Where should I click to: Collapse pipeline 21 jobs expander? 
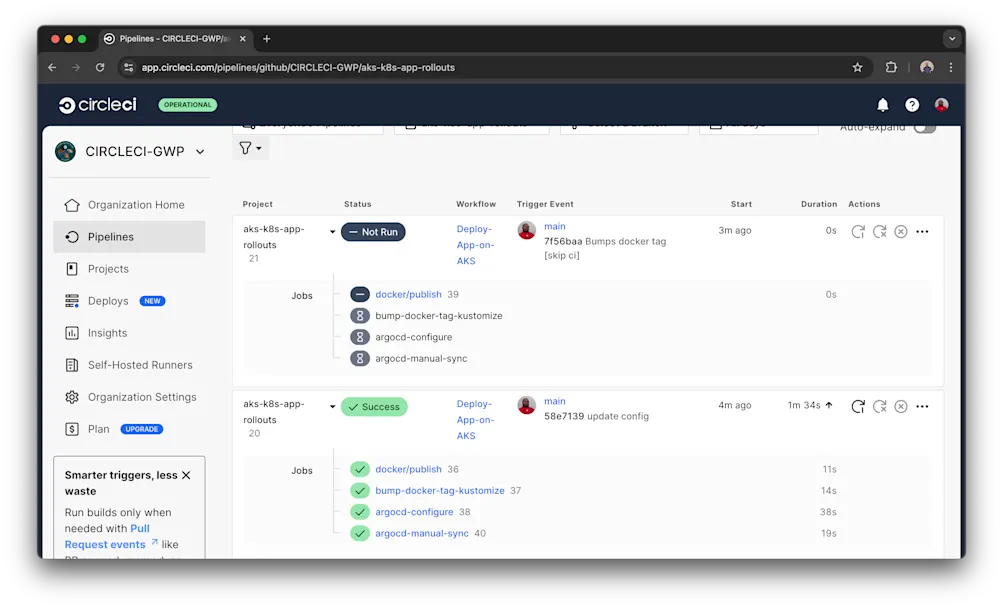click(333, 232)
